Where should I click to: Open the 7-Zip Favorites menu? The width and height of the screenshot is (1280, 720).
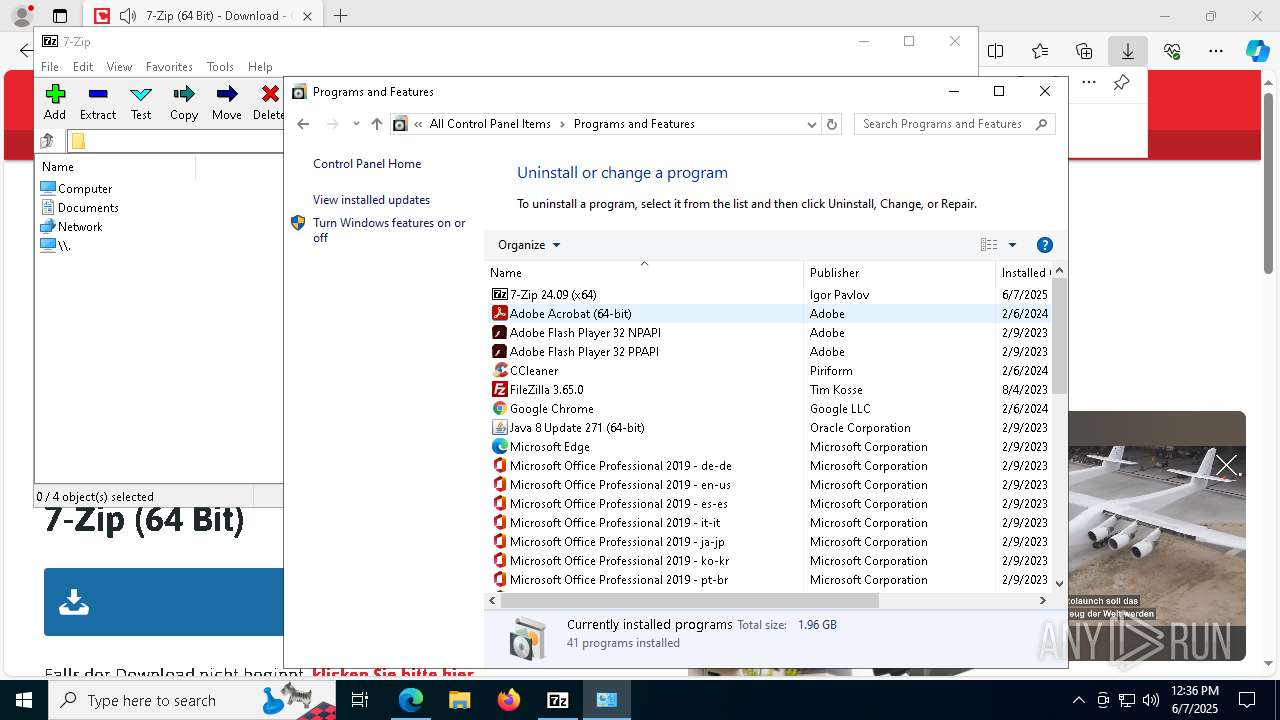169,66
